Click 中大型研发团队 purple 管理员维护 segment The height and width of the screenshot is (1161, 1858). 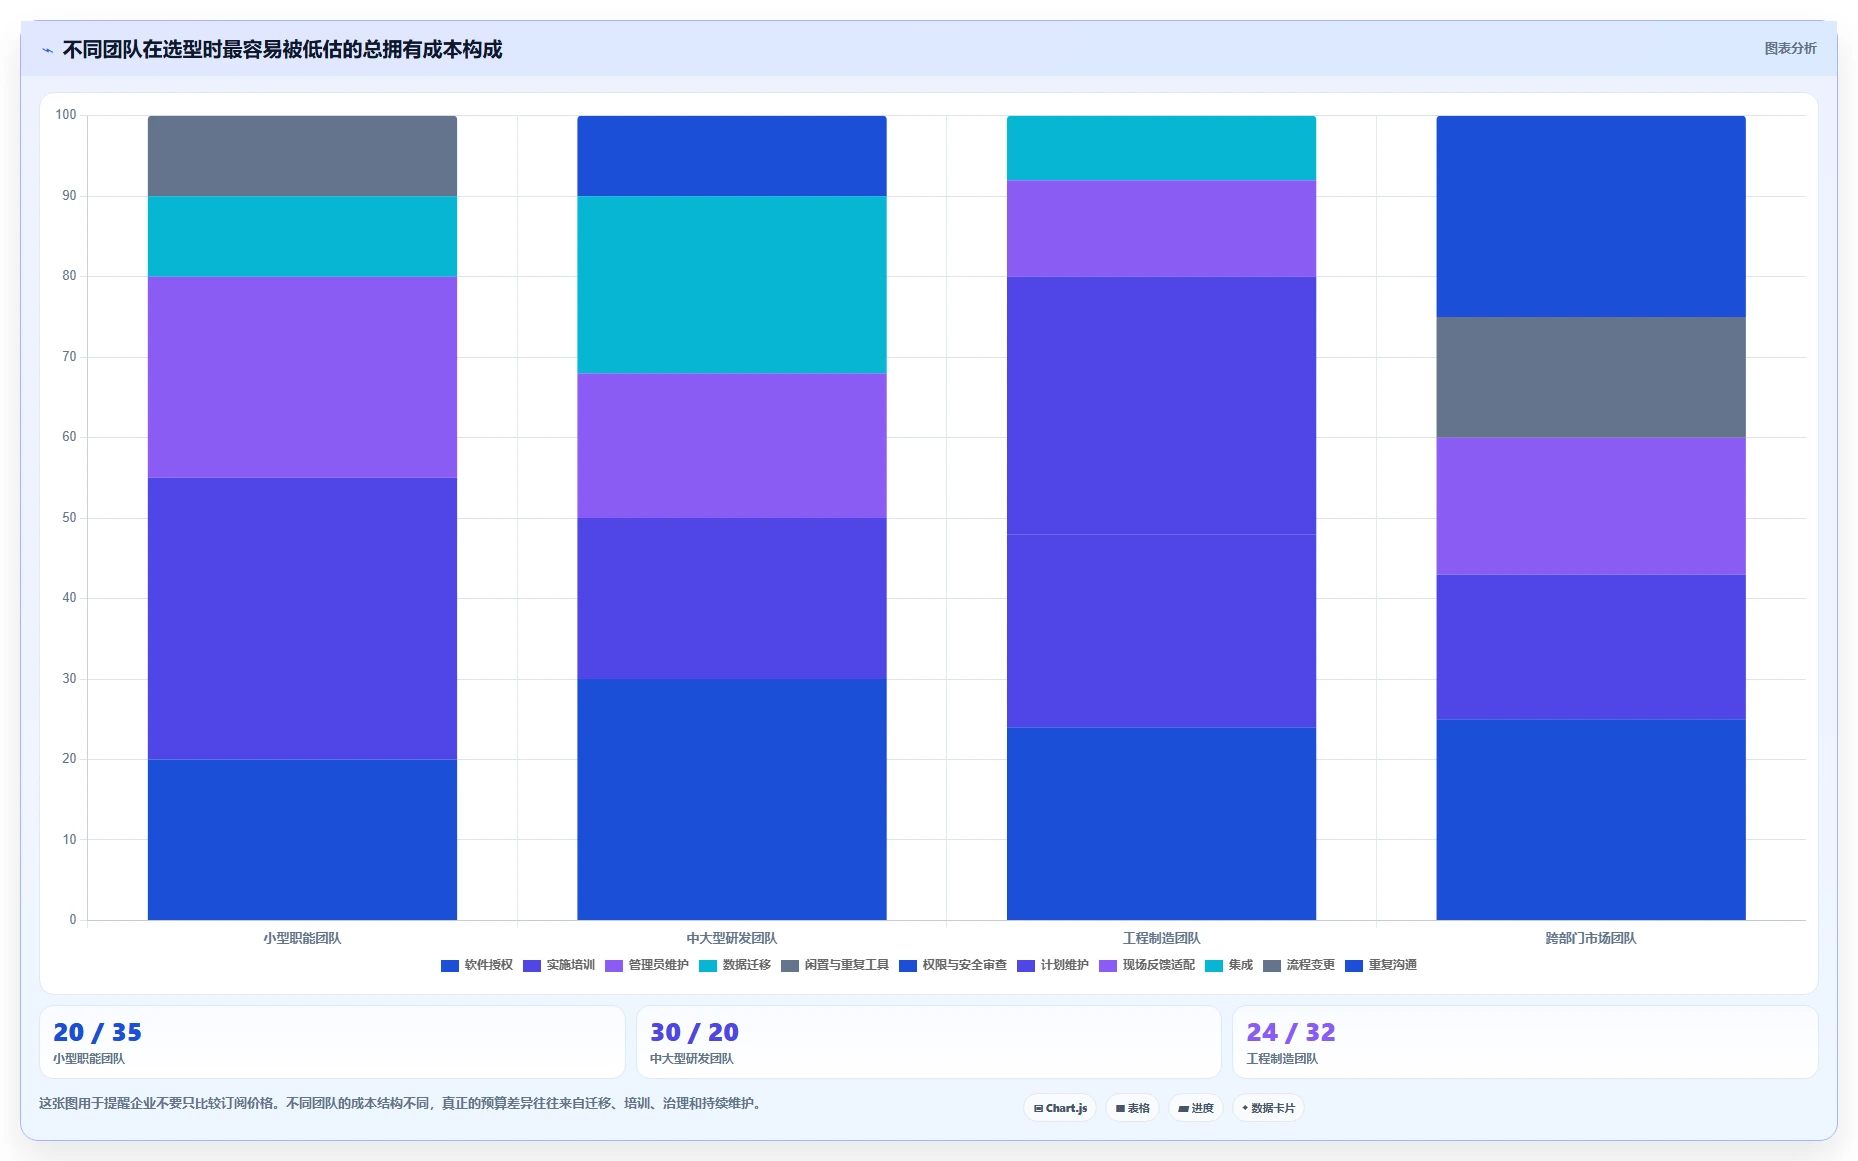(x=732, y=446)
